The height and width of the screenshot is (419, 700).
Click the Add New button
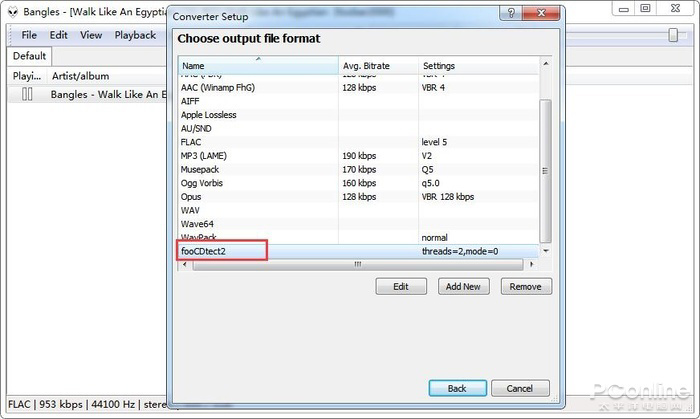pyautogui.click(x=463, y=286)
